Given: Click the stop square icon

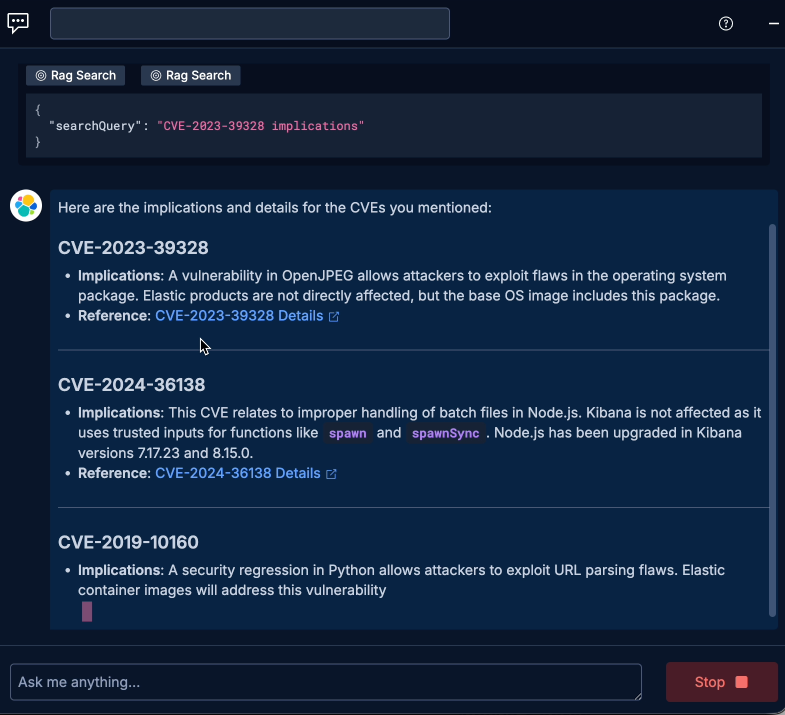Looking at the screenshot, I should (741, 682).
